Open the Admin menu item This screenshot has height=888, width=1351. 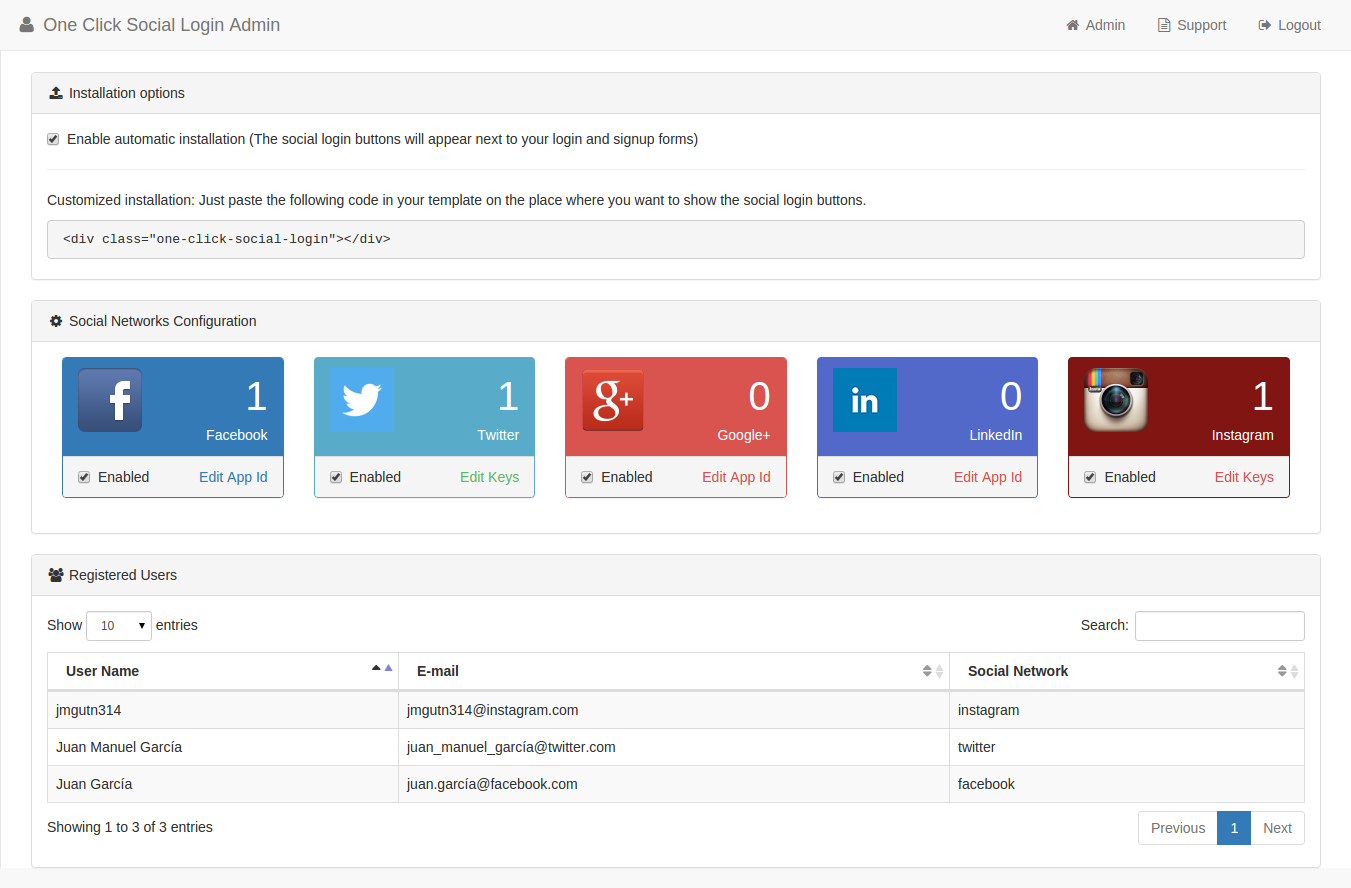tap(1095, 24)
